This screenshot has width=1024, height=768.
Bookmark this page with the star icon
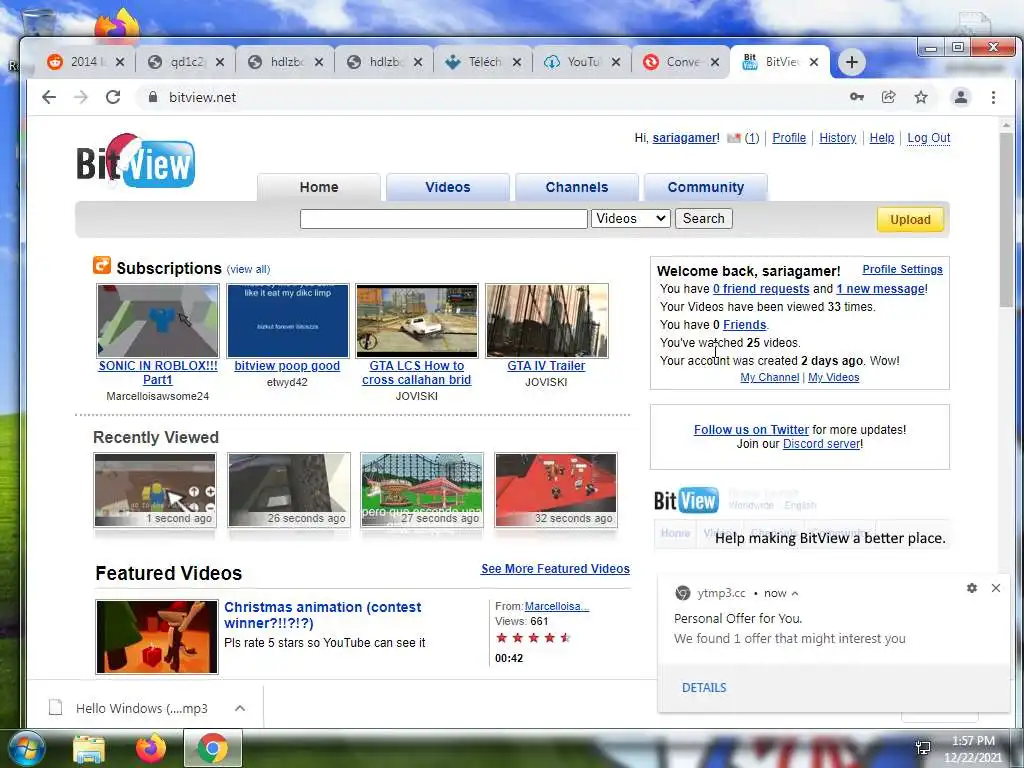click(921, 97)
